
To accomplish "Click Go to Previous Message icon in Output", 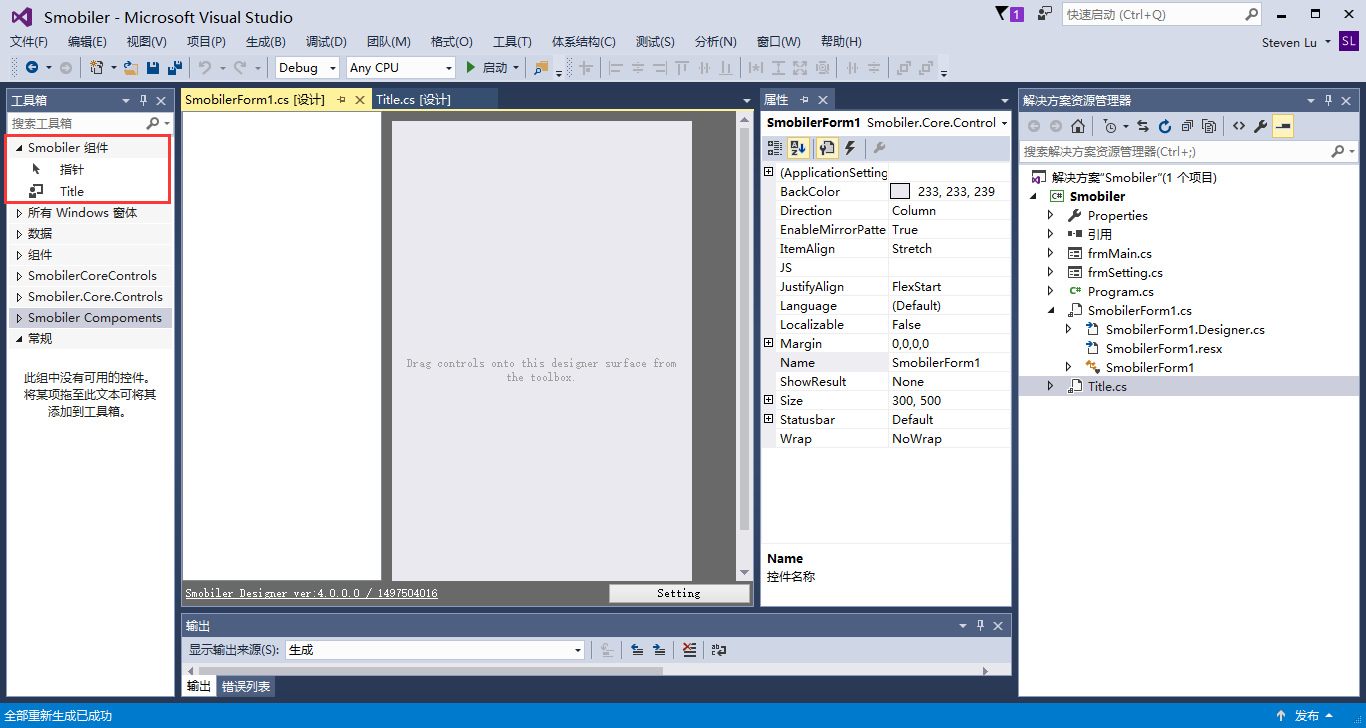I will coord(637,650).
